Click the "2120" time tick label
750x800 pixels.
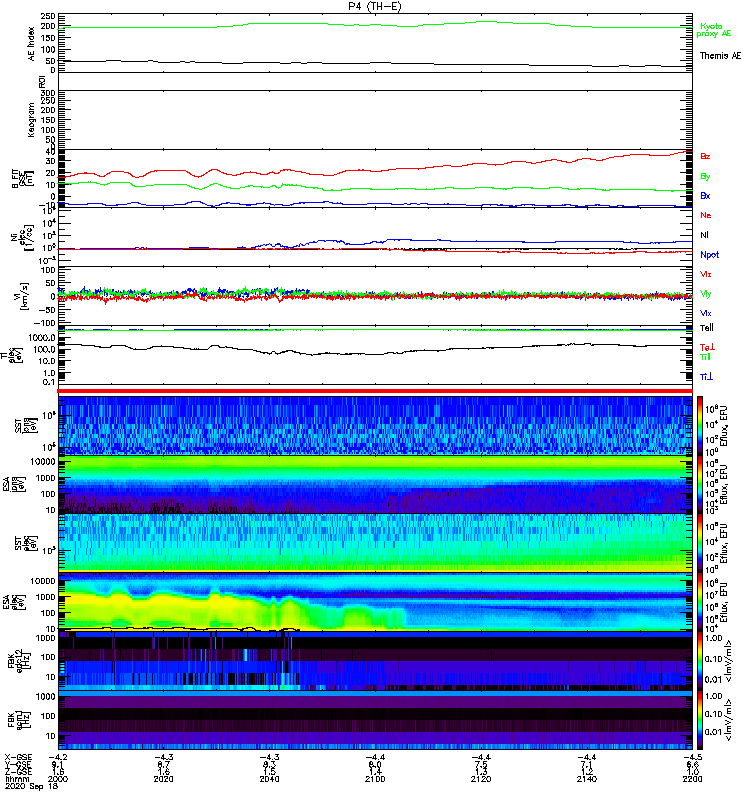[x=481, y=779]
